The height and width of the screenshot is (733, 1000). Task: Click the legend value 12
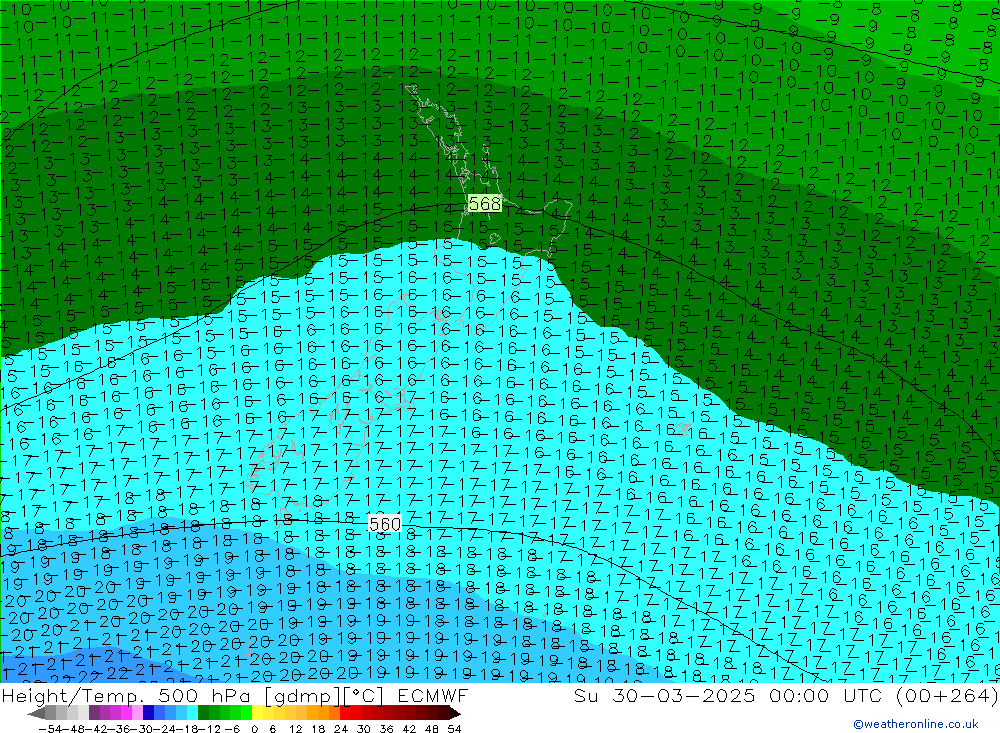pyautogui.click(x=296, y=729)
